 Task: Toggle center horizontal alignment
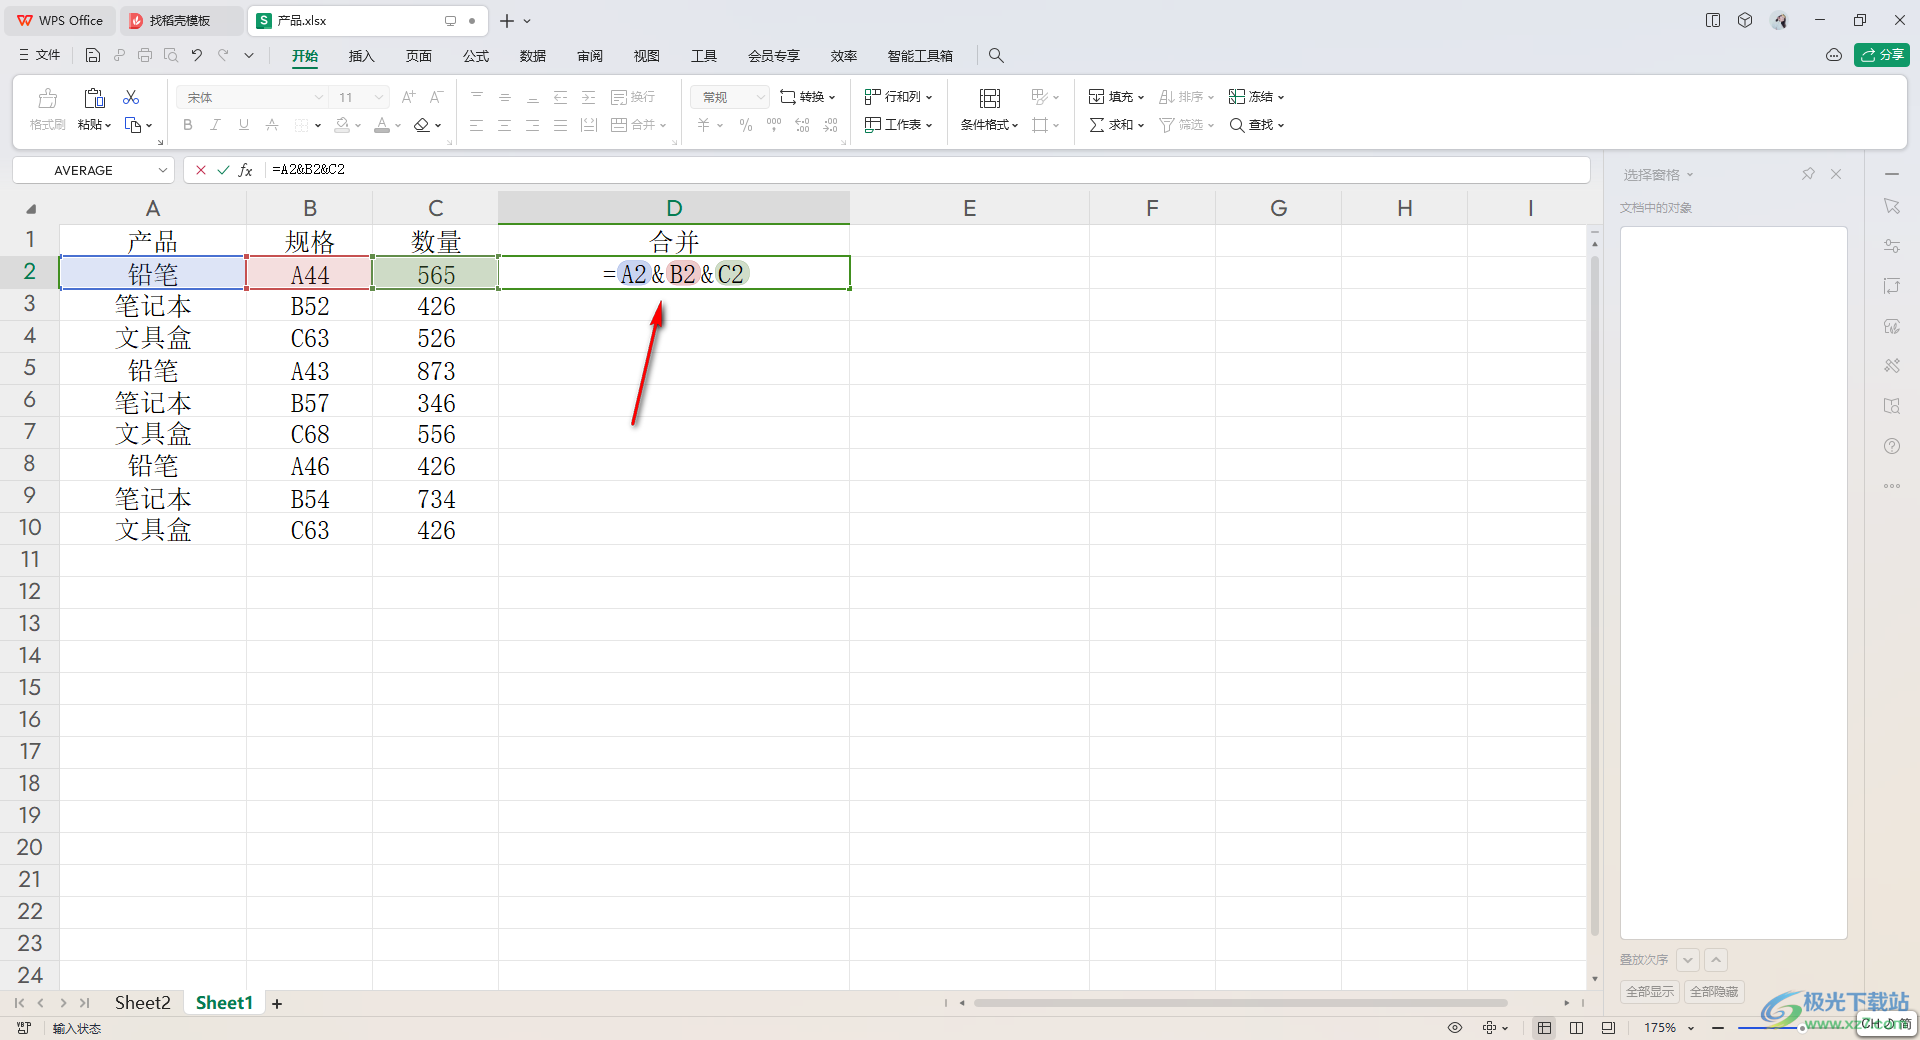click(x=505, y=125)
